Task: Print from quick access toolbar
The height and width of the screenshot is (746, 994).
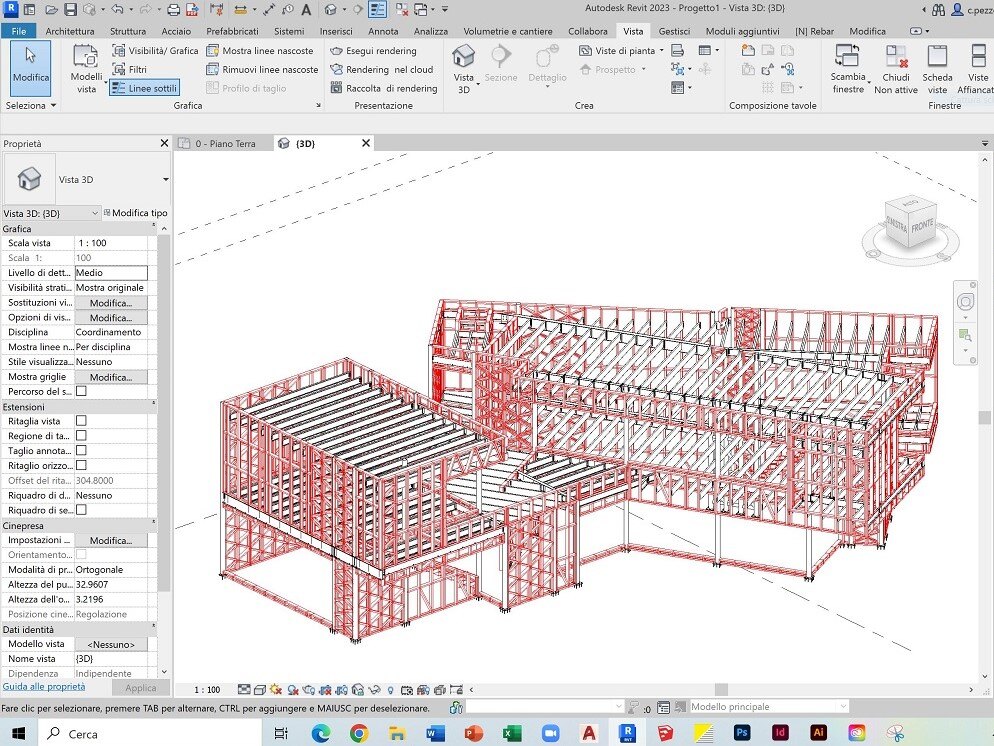Action: coord(173,10)
